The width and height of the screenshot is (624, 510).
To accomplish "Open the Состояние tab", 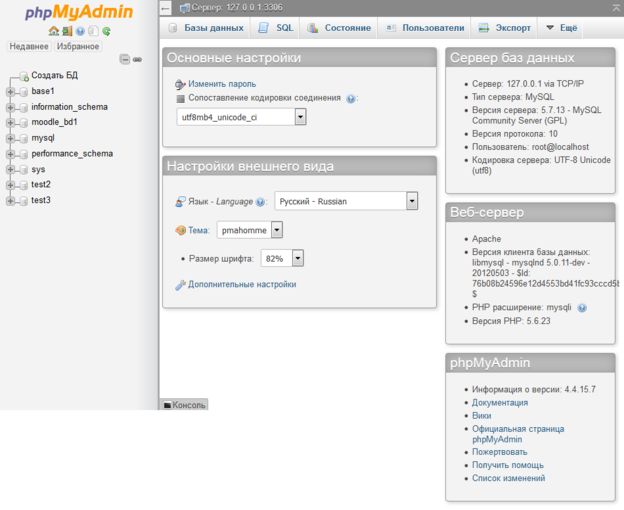I will coord(339,28).
